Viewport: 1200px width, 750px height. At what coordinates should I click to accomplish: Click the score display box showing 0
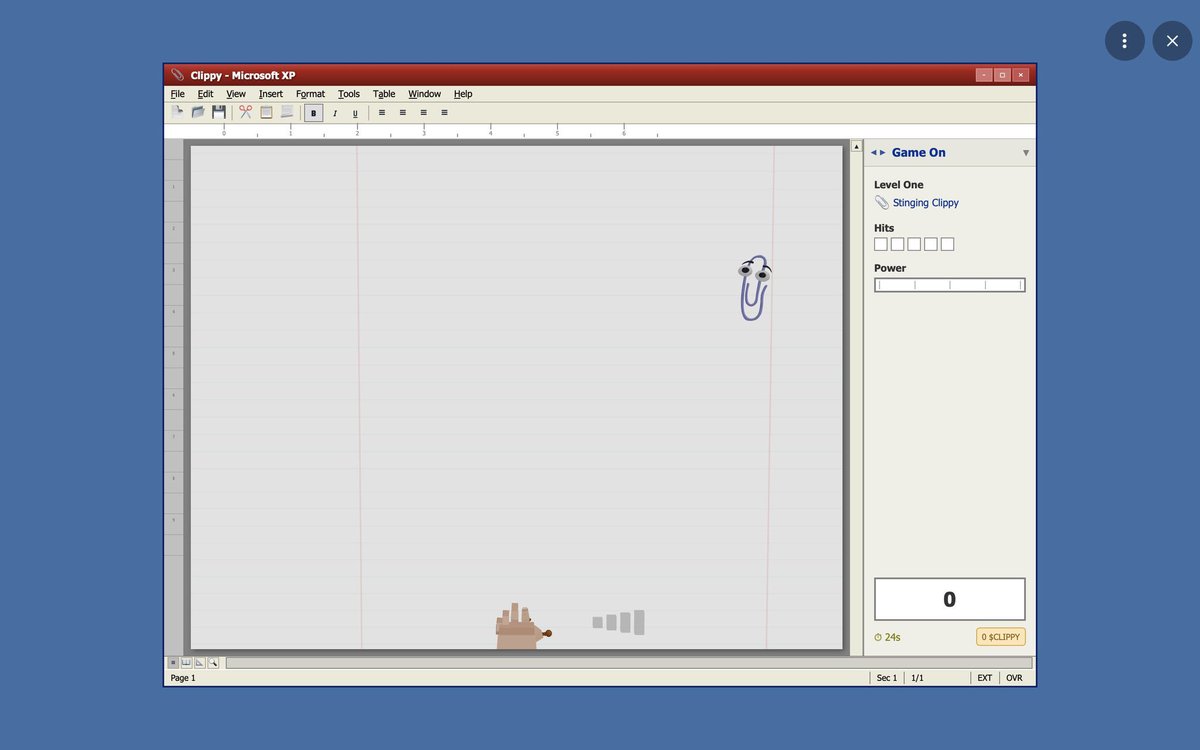(950, 599)
